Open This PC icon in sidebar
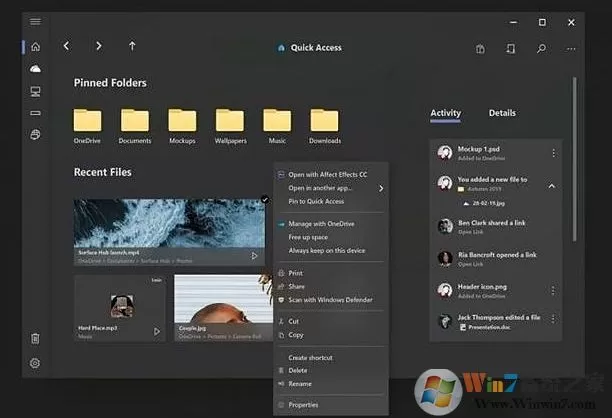 [x=35, y=91]
